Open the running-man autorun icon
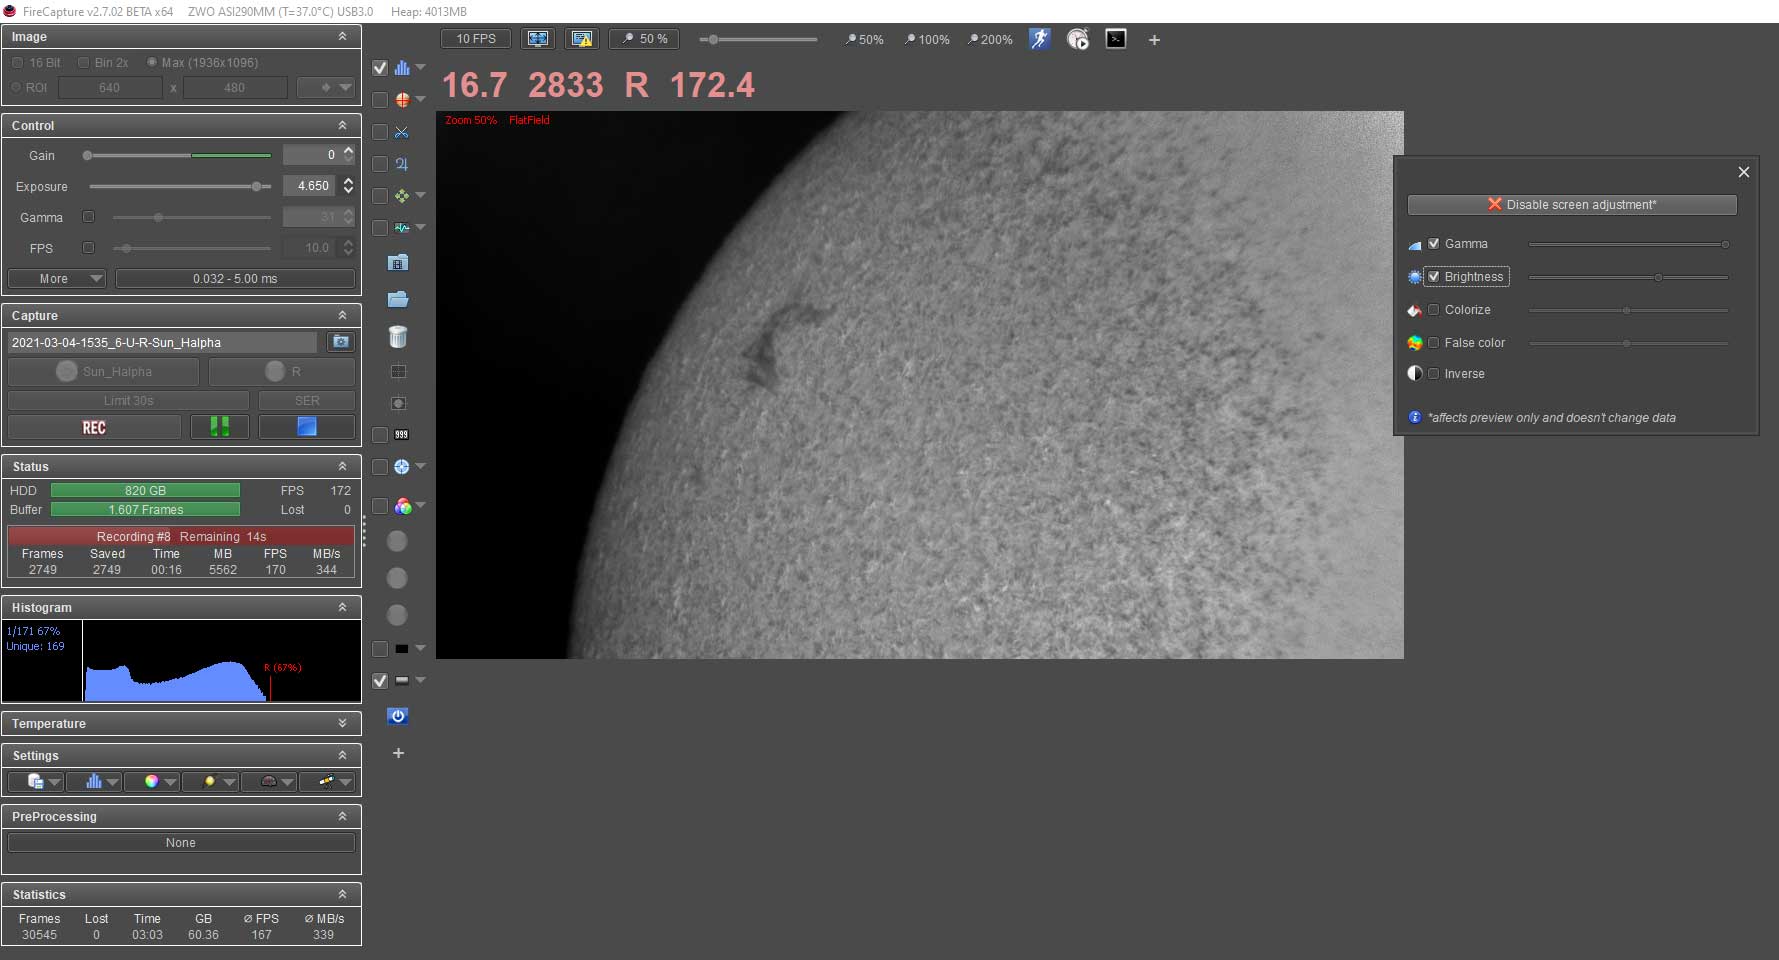The width and height of the screenshot is (1779, 960). coord(1040,39)
